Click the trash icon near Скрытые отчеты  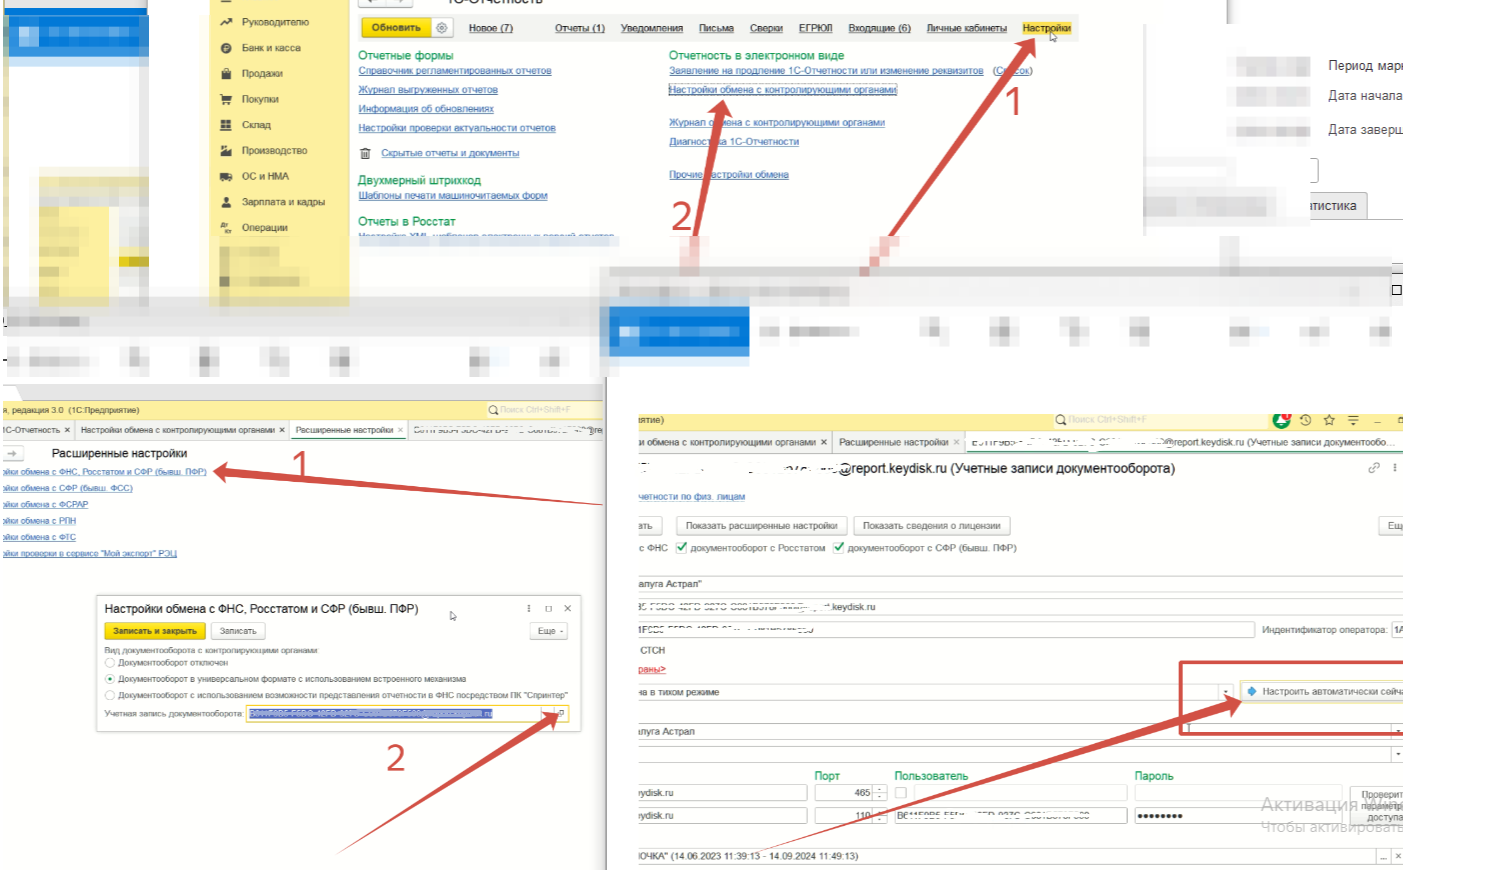pyautogui.click(x=365, y=154)
